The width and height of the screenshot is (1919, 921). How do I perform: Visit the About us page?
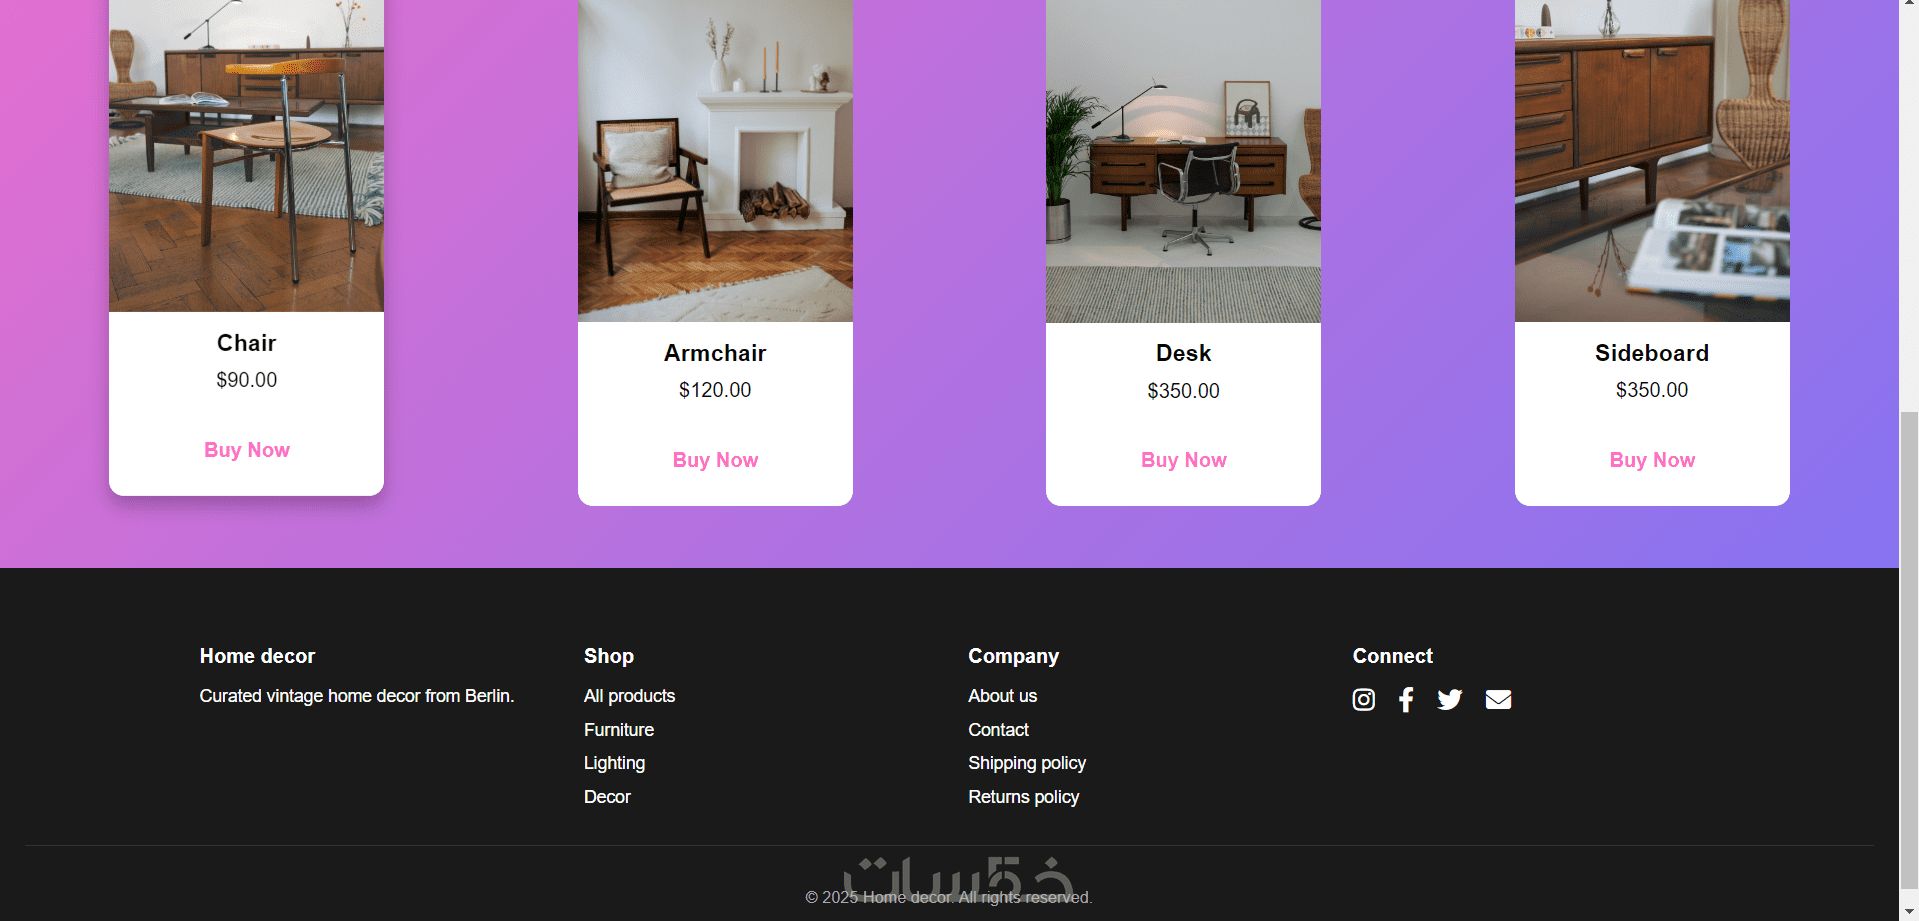(x=1002, y=696)
